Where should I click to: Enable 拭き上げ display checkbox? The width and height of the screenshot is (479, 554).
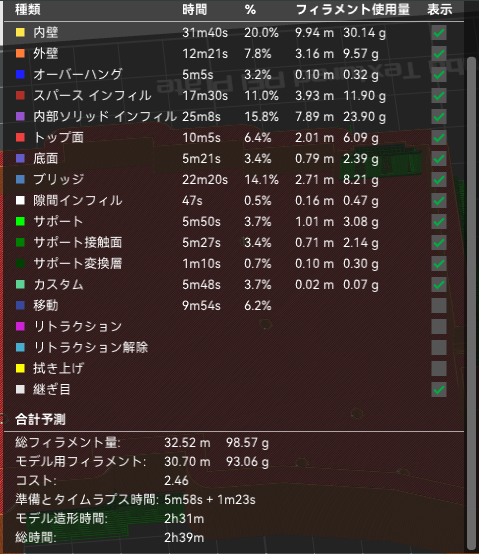point(439,369)
